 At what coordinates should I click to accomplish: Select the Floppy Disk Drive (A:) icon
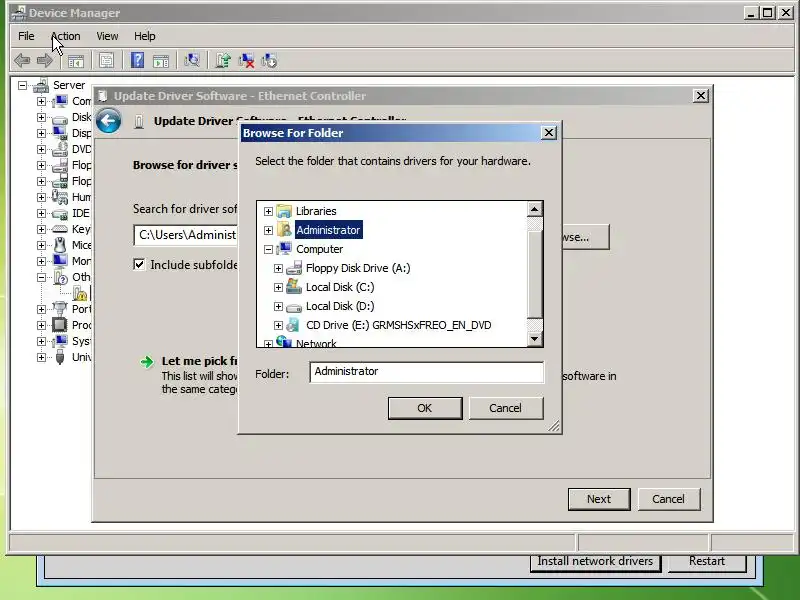(x=294, y=268)
